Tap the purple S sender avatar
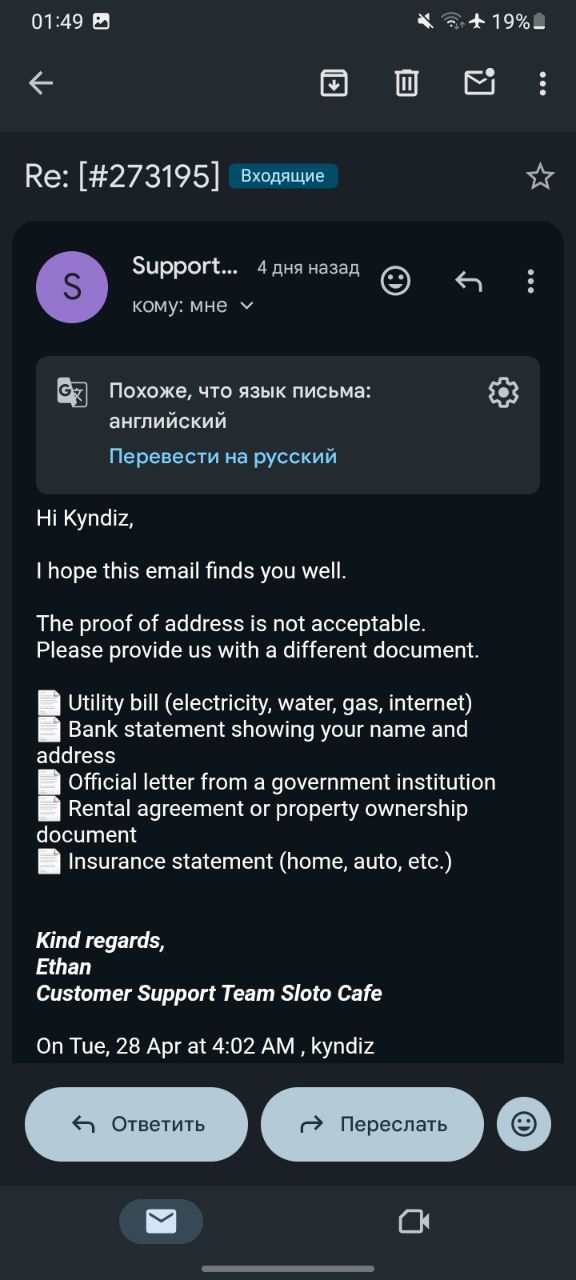This screenshot has height=1280, width=576. pyautogui.click(x=72, y=287)
